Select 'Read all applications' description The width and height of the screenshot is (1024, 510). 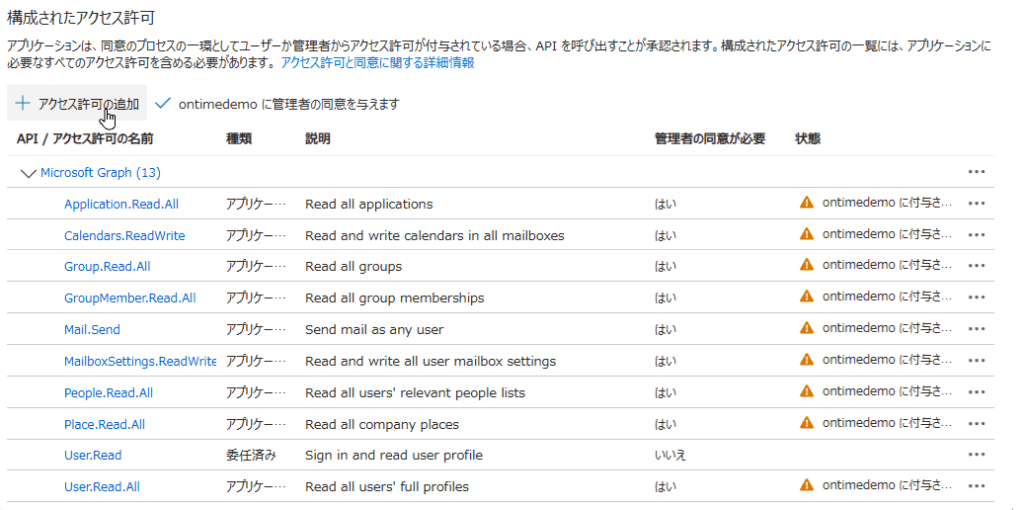[x=369, y=204]
